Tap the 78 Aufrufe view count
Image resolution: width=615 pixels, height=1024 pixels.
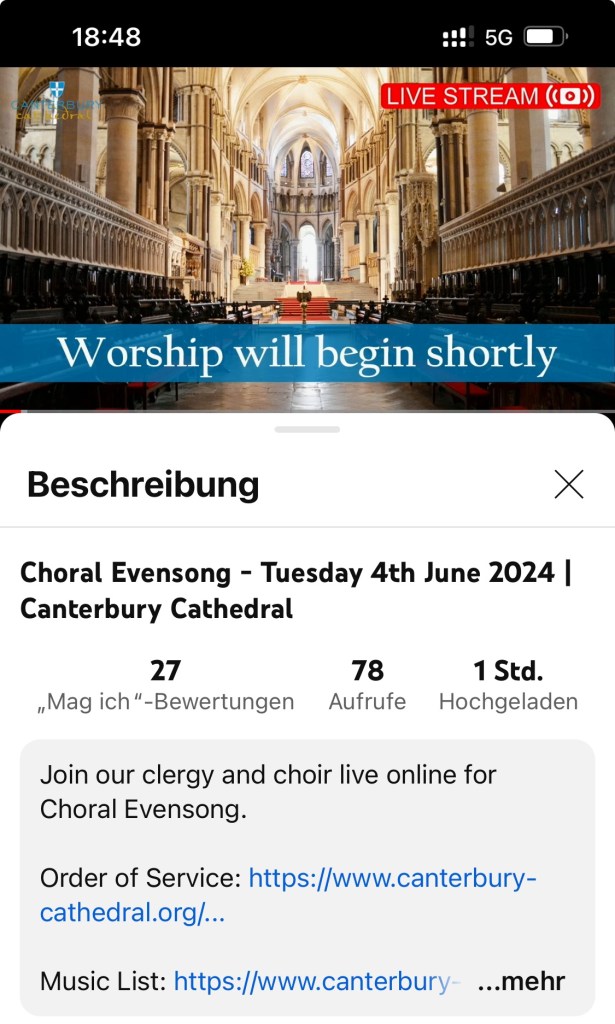pyautogui.click(x=367, y=685)
